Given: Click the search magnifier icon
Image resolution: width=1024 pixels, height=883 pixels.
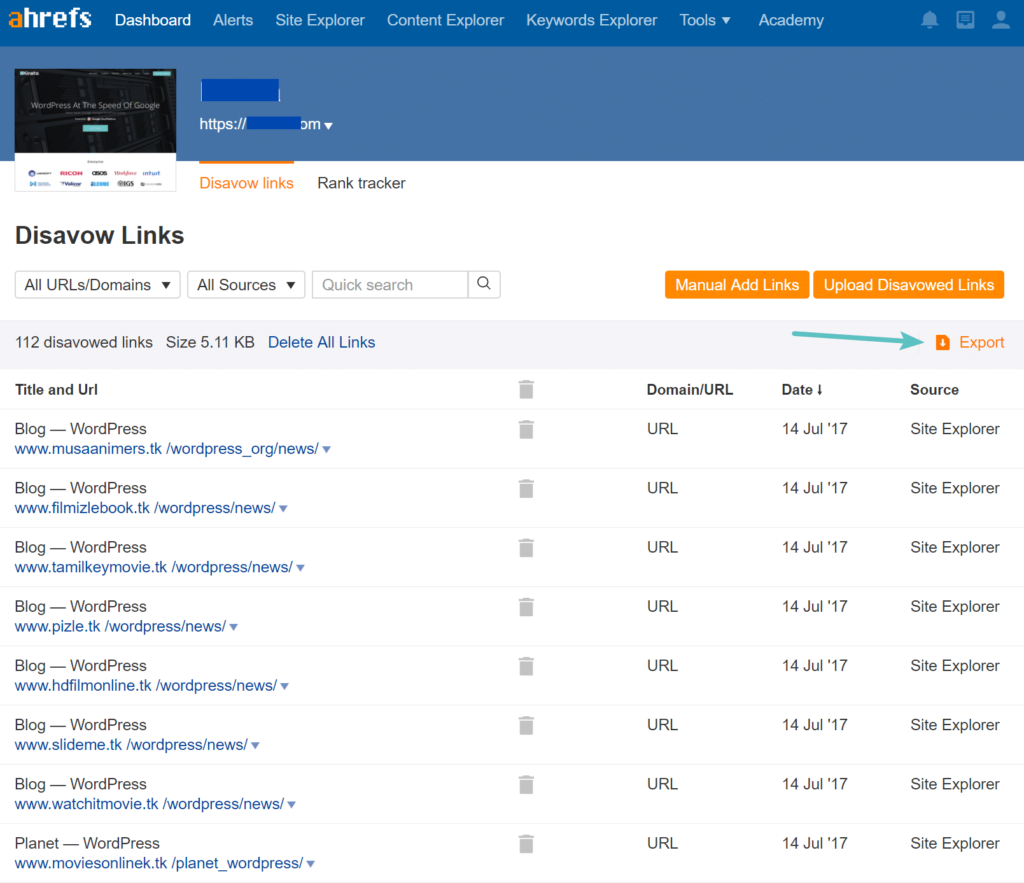Looking at the screenshot, I should coord(484,284).
